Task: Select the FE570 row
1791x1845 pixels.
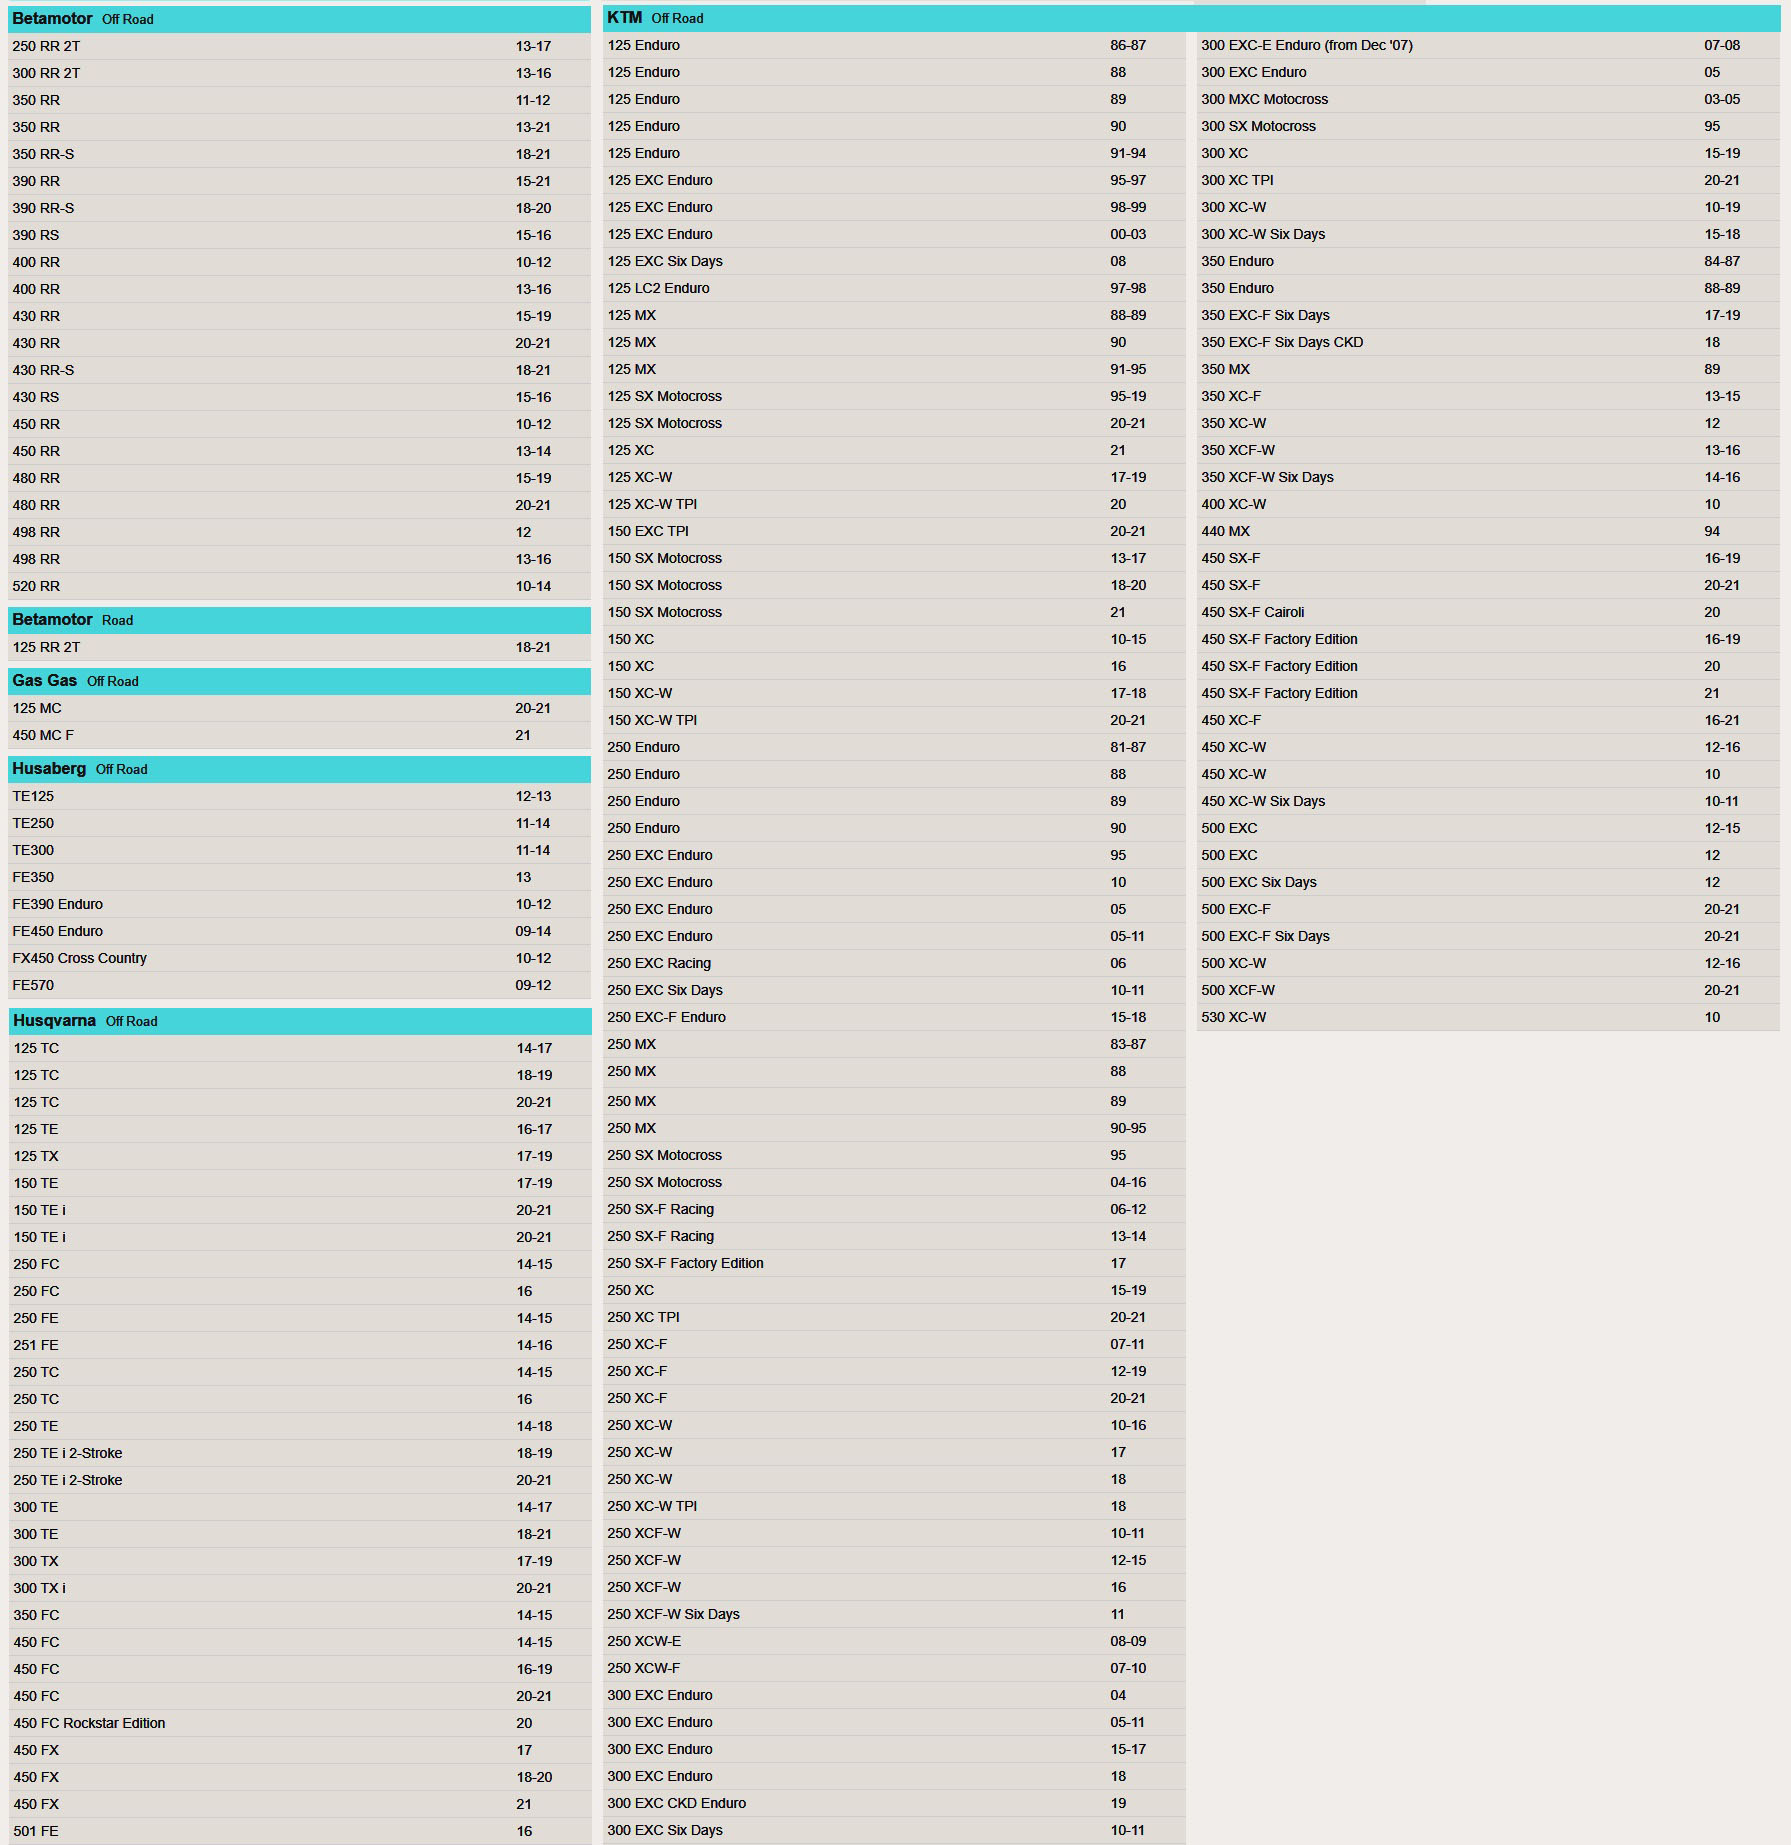Action: coord(299,985)
